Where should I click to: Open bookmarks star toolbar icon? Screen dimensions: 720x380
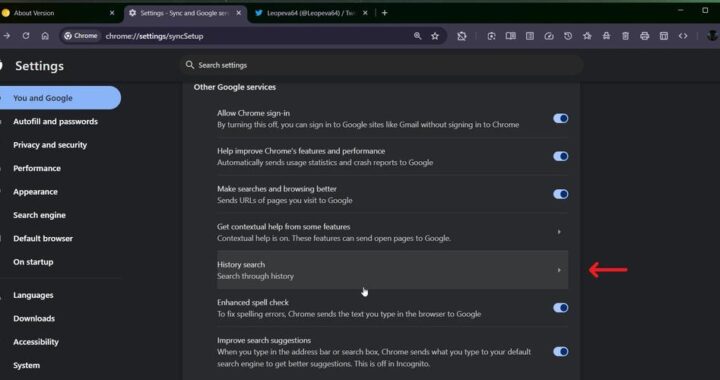pyautogui.click(x=587, y=36)
